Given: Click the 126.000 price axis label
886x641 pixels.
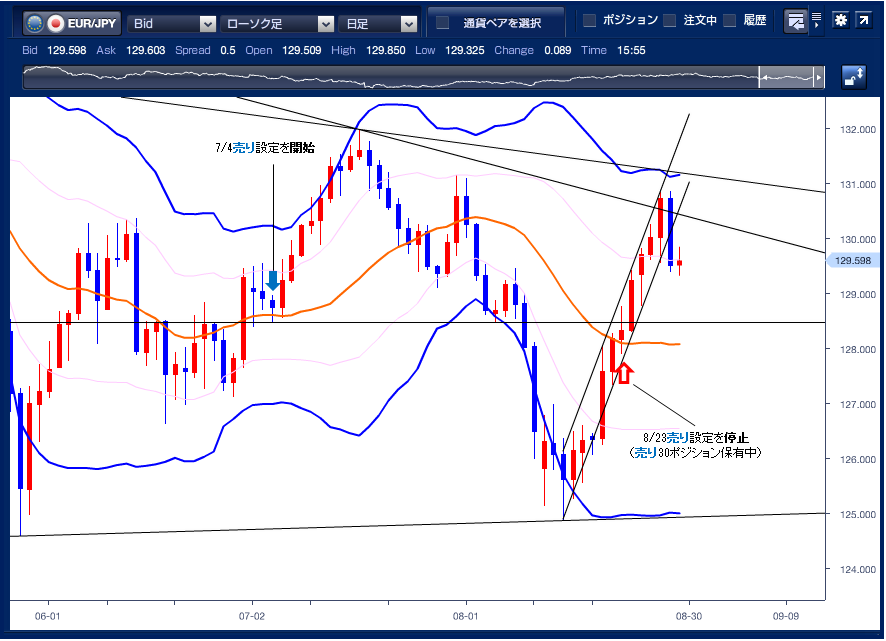Looking at the screenshot, I should click(857, 459).
